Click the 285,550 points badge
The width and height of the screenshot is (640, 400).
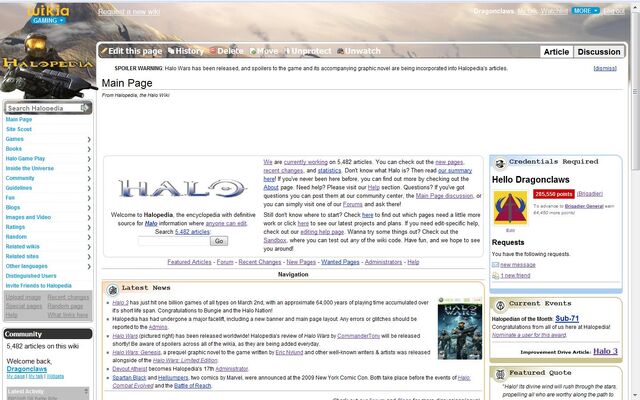click(553, 194)
